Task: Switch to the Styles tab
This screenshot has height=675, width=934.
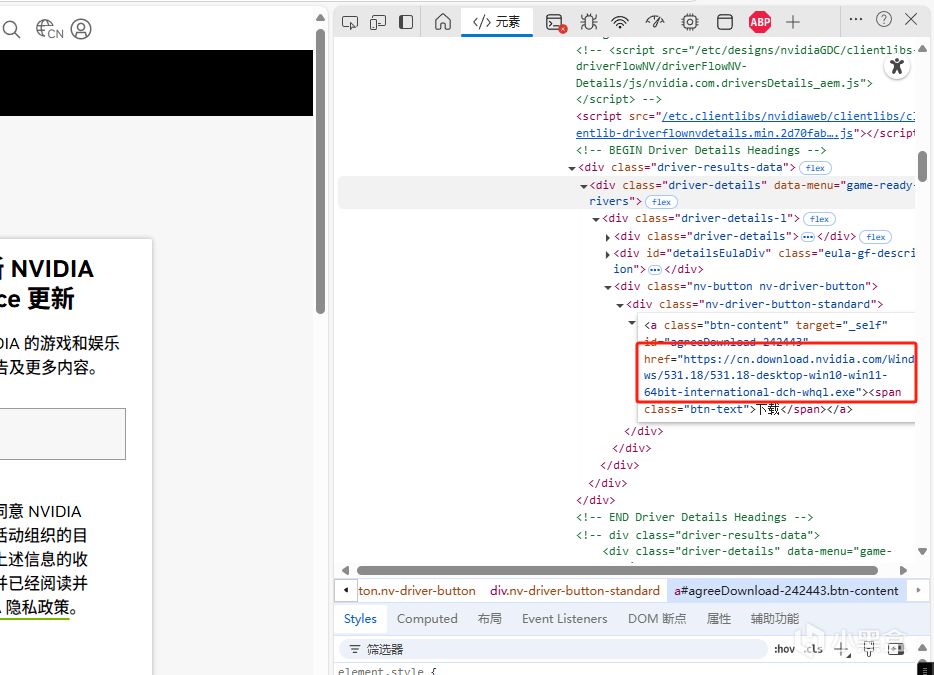Action: click(360, 619)
